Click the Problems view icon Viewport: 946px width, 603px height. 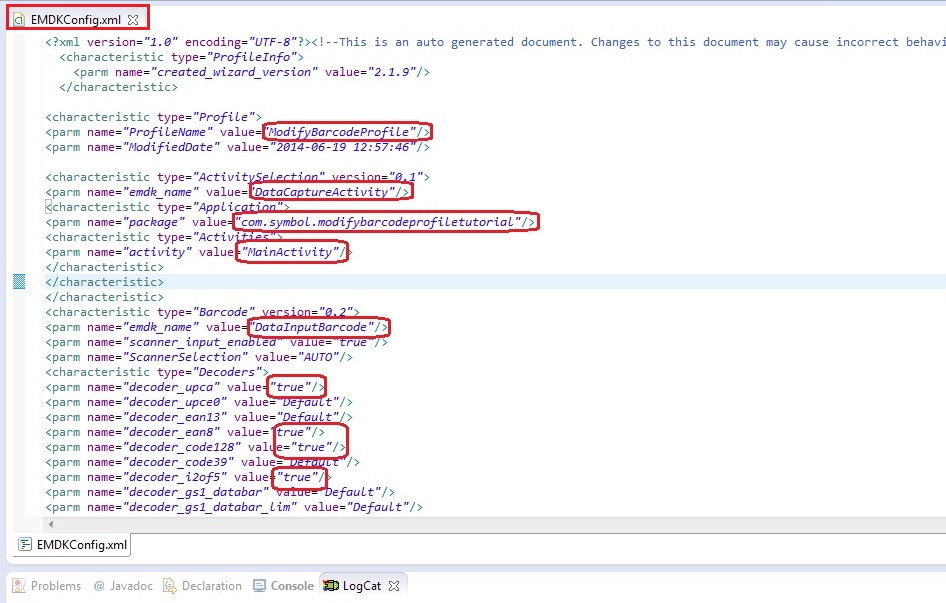(x=18, y=586)
